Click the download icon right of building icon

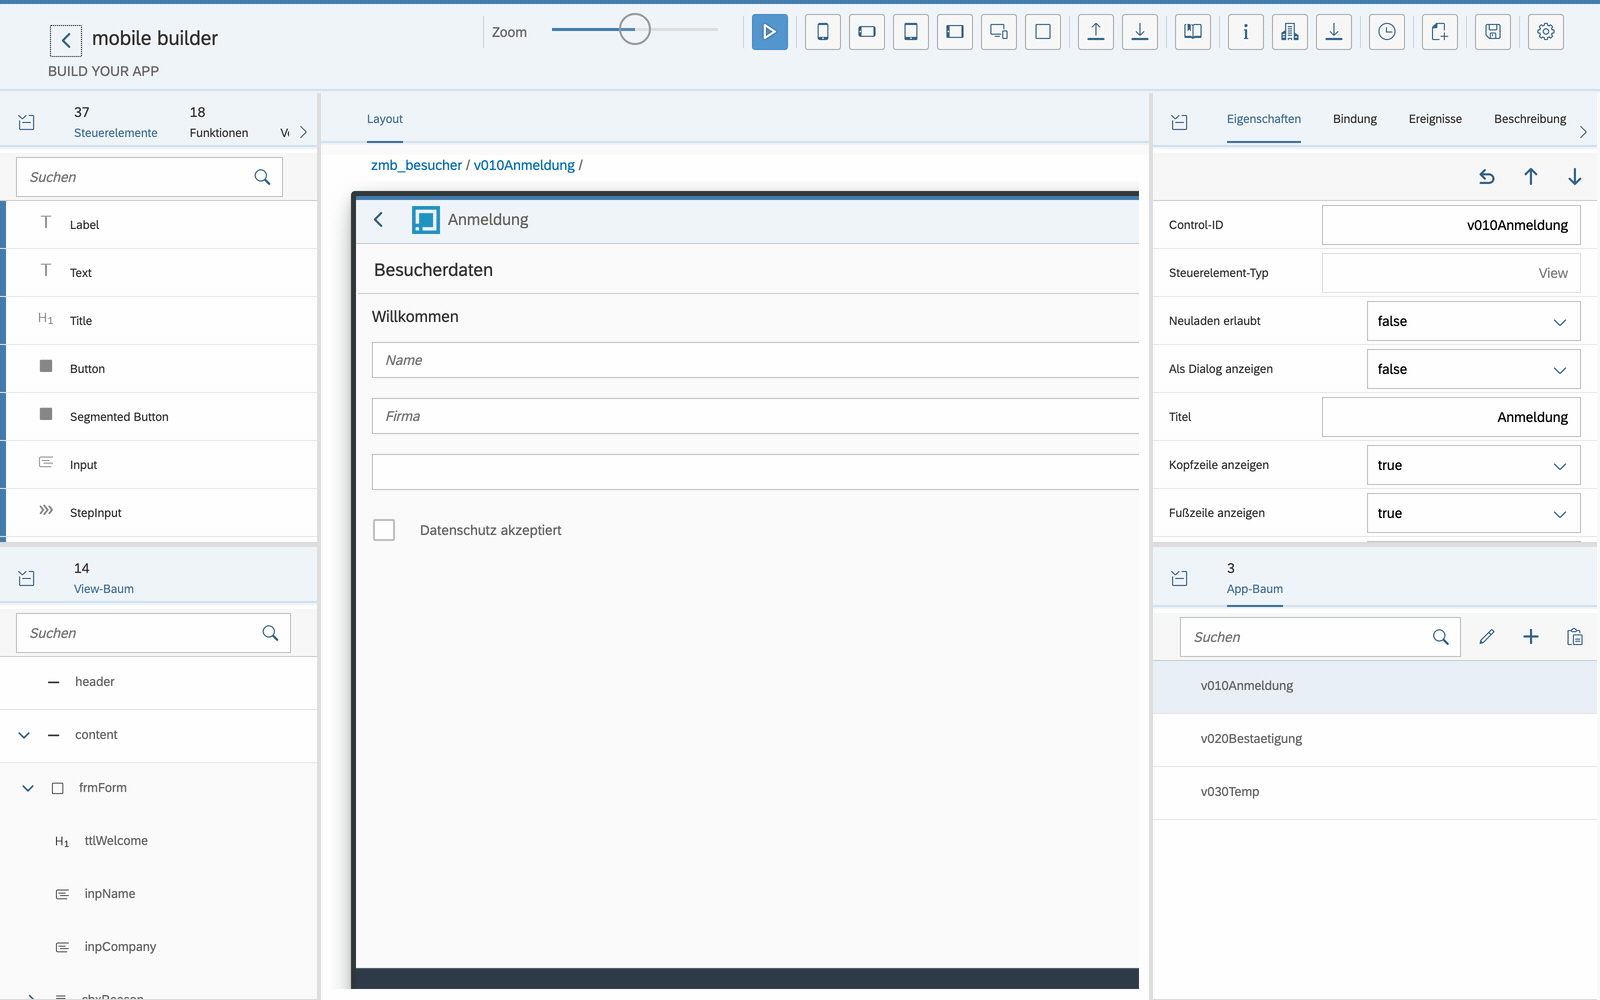1334,32
